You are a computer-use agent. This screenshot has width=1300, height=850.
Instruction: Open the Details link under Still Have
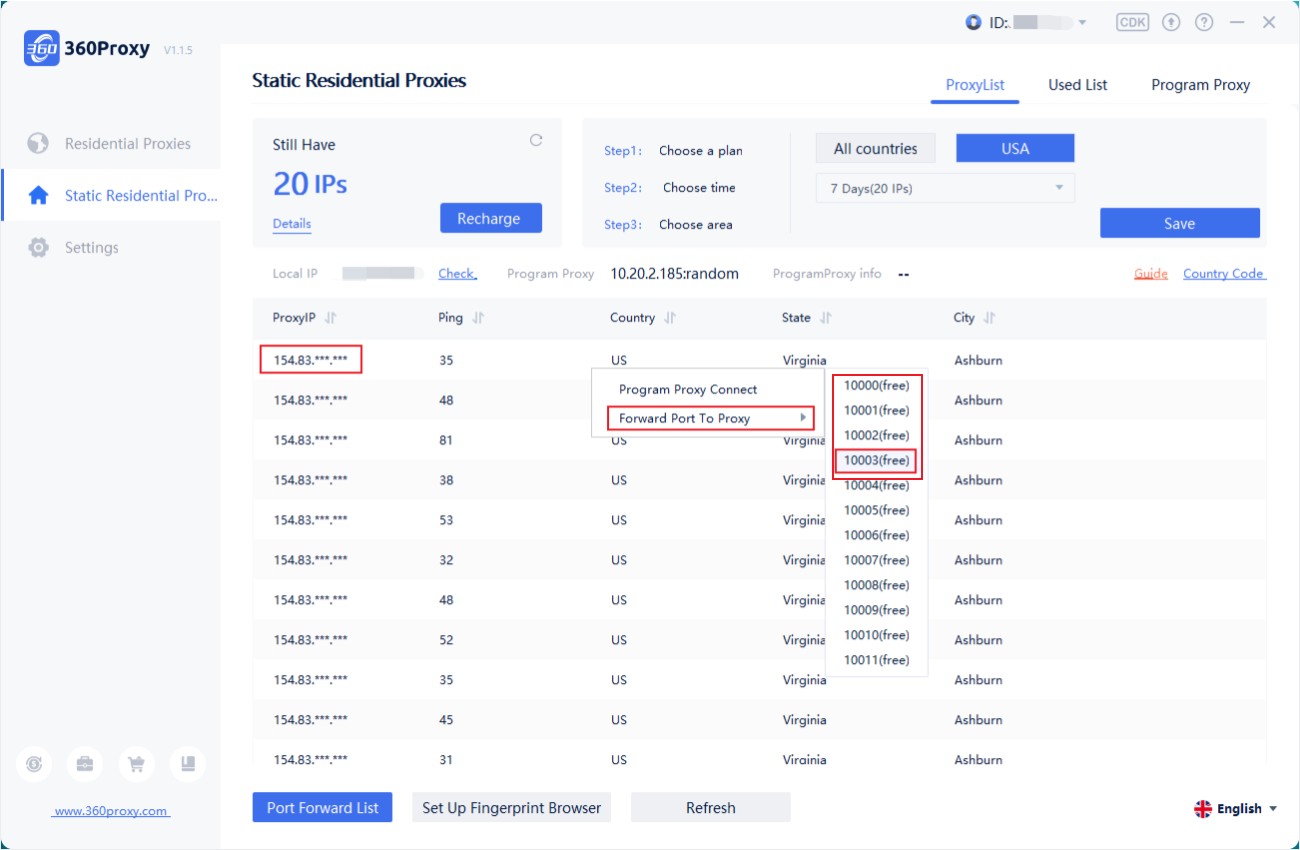point(292,224)
